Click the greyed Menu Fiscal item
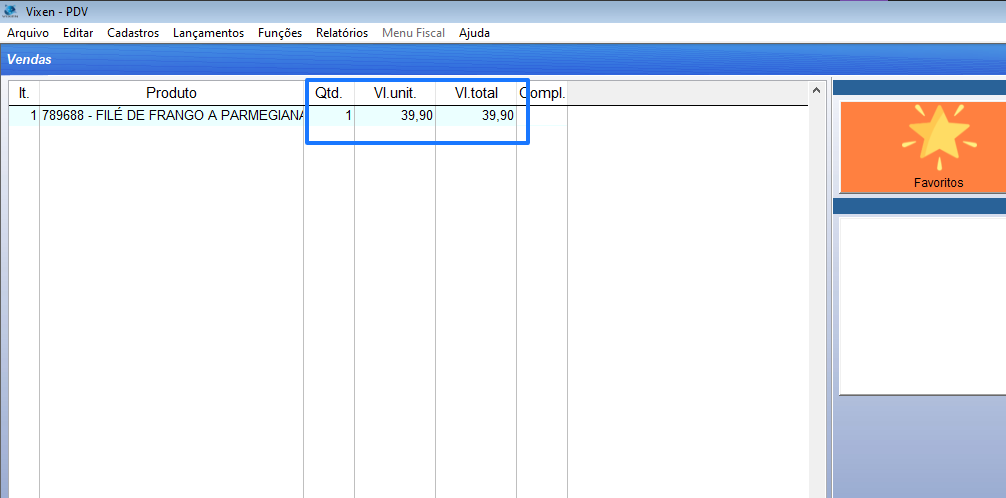The height and width of the screenshot is (498, 1006). (413, 33)
